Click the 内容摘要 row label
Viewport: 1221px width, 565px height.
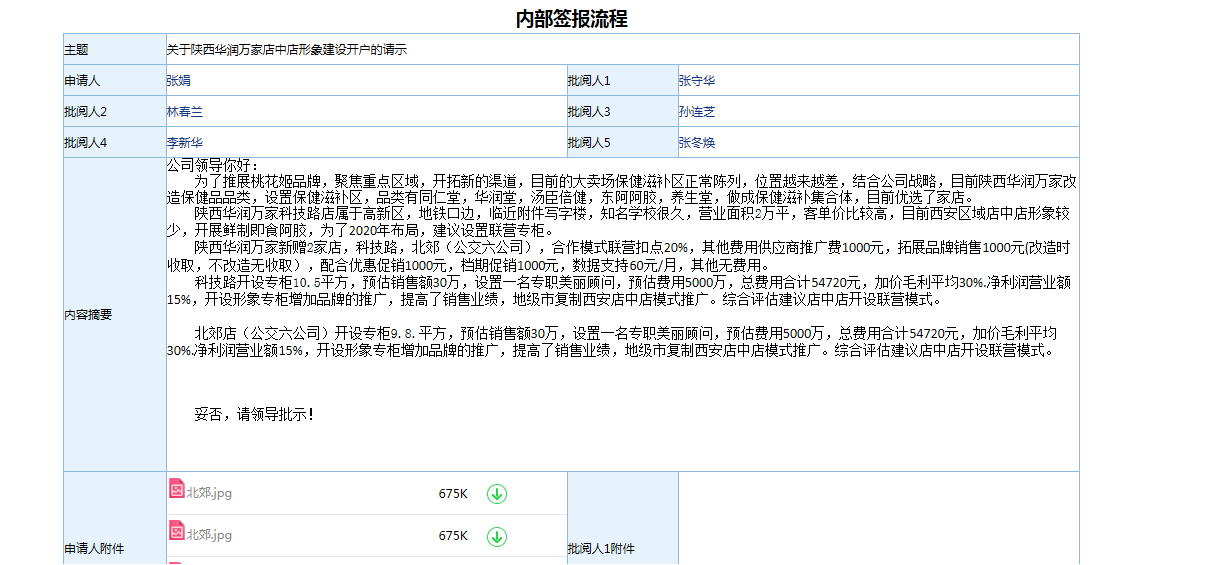(88, 315)
